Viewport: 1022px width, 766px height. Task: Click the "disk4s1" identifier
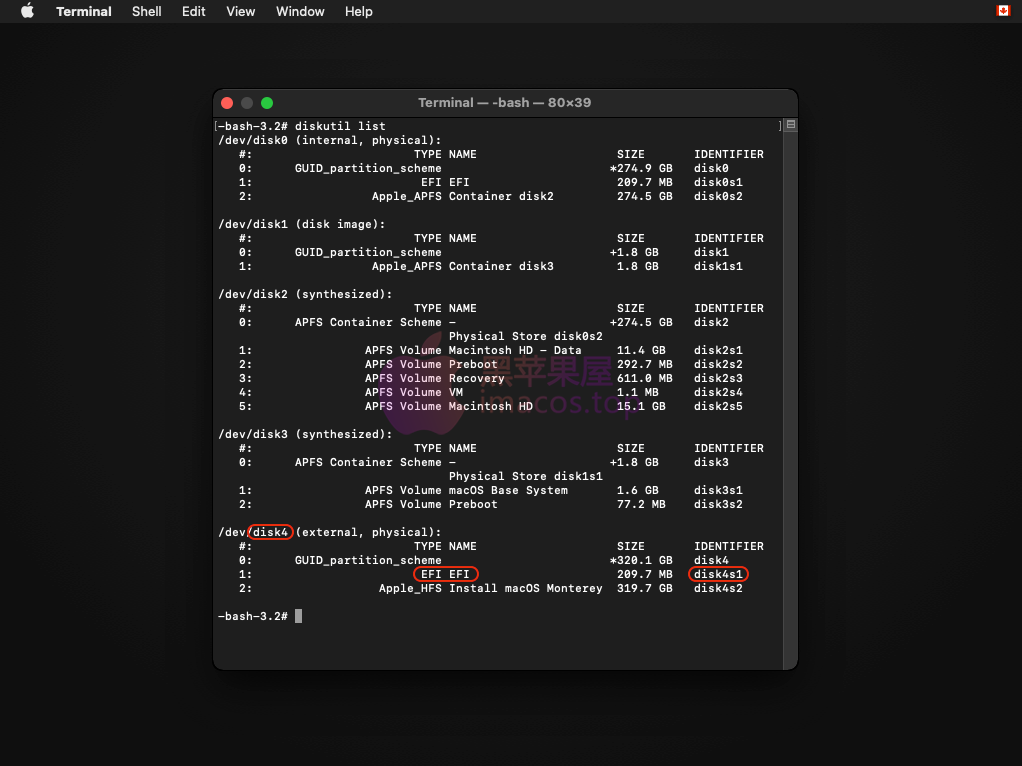[x=718, y=574]
